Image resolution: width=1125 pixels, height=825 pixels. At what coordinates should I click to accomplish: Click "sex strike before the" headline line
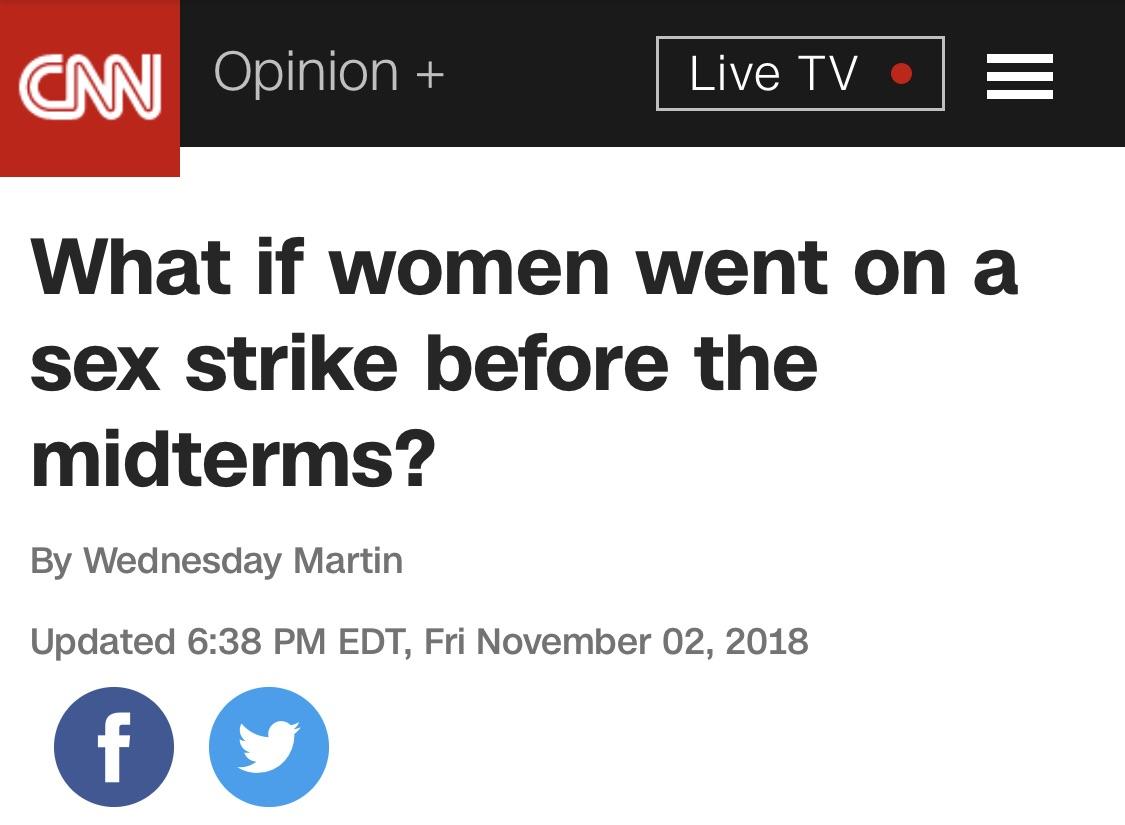[423, 363]
